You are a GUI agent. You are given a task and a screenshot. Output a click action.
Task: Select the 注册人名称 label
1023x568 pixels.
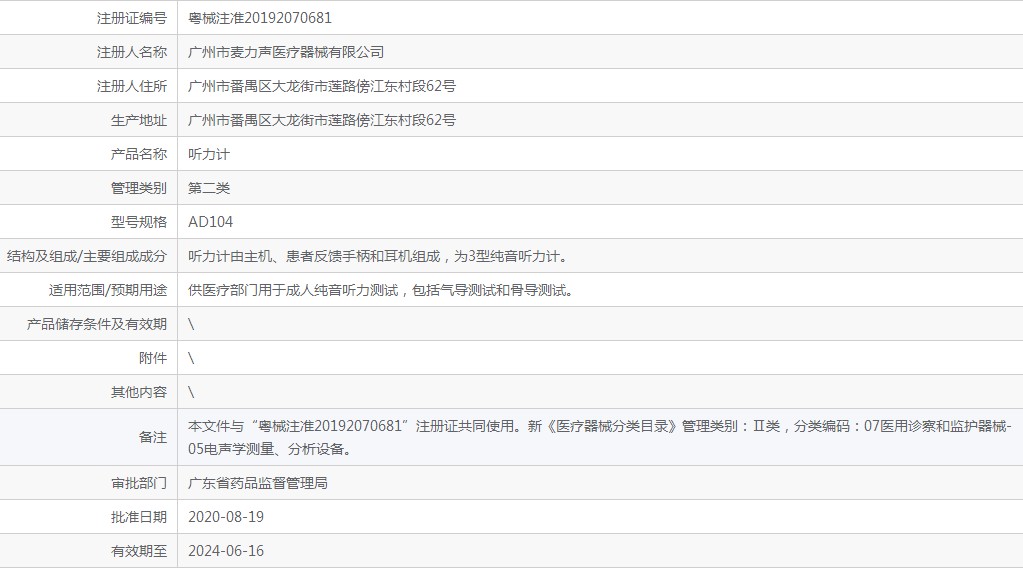132,52
